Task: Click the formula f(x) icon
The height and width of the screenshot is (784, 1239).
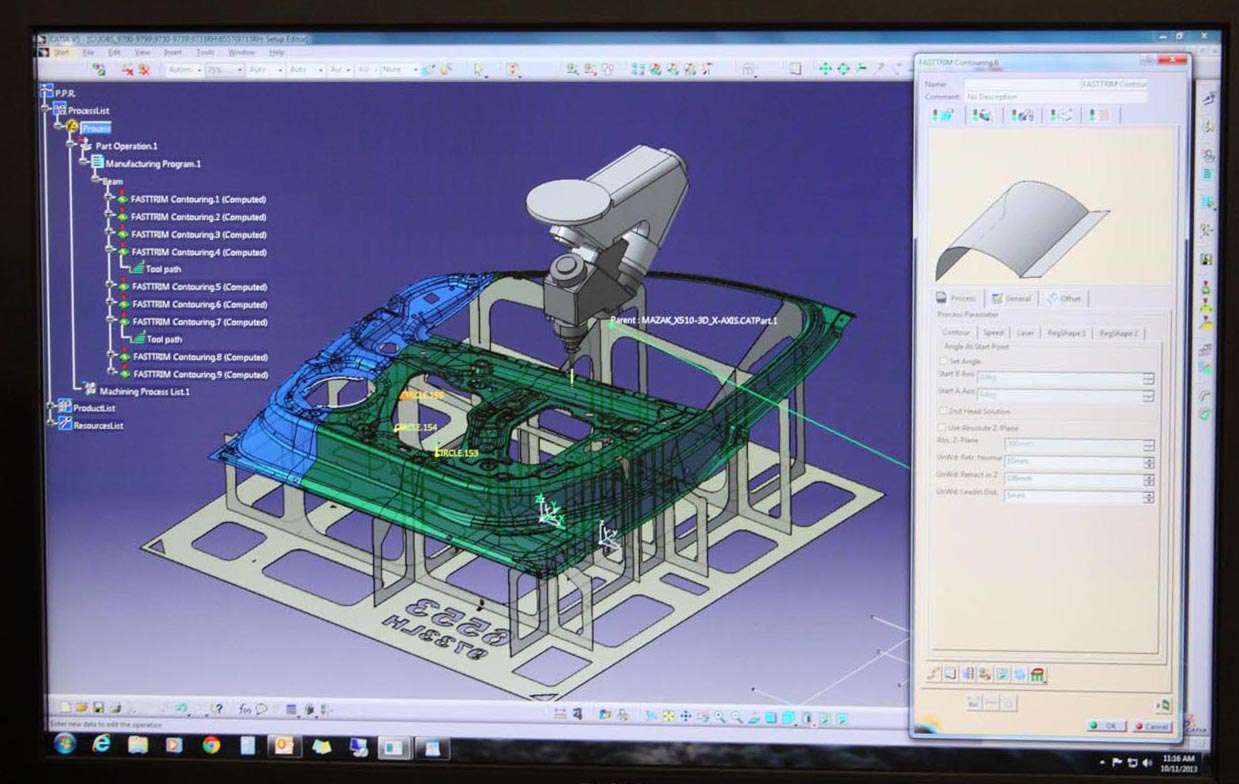Action: [245, 709]
